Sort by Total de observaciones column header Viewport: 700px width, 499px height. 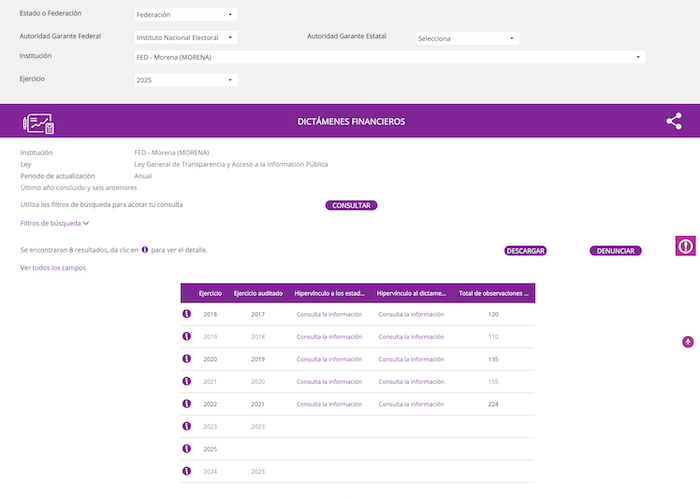[494, 293]
